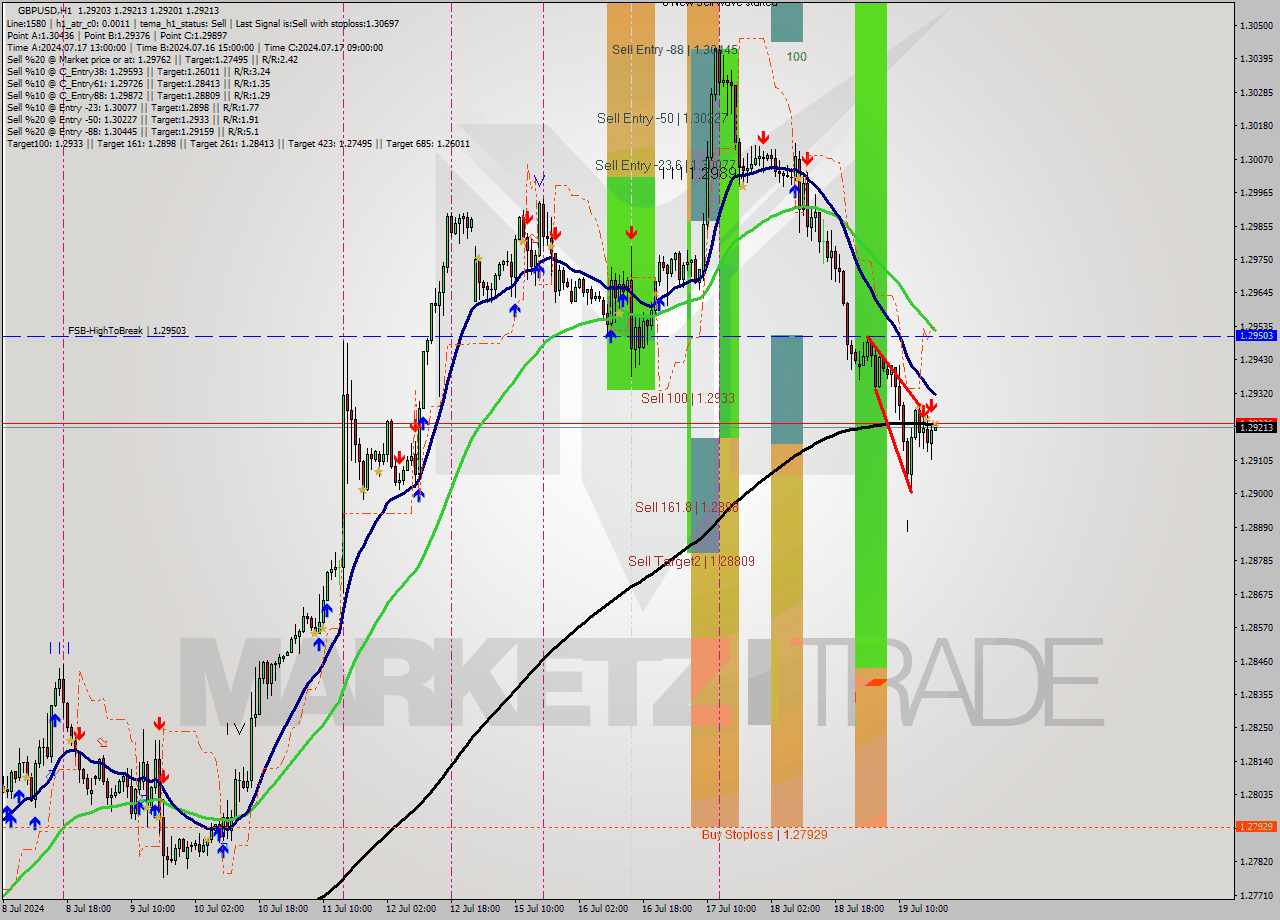
Task: Select the Sell 161.8 level label
Action: pyautogui.click(x=687, y=507)
